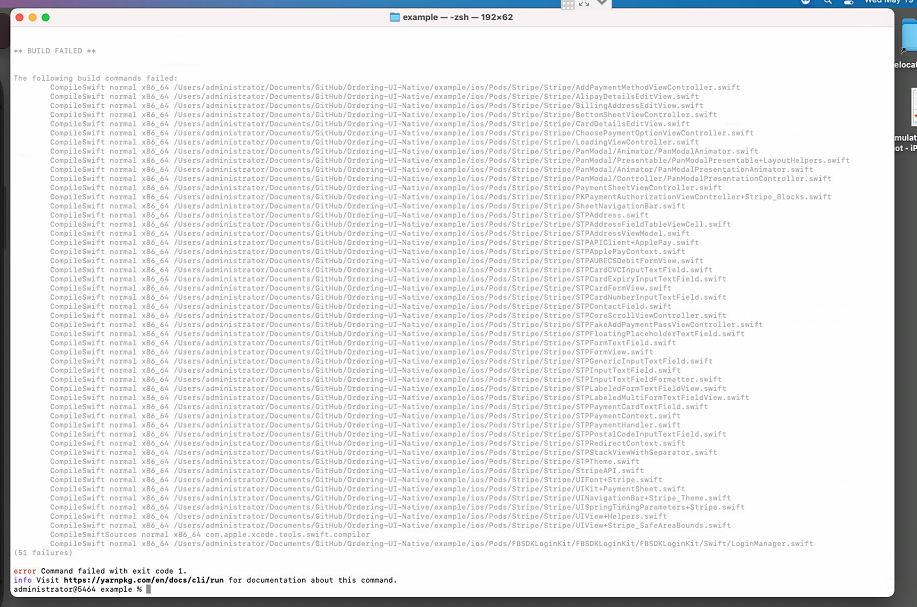Click the blue 'info' label
917x607 pixels.
coord(22,580)
